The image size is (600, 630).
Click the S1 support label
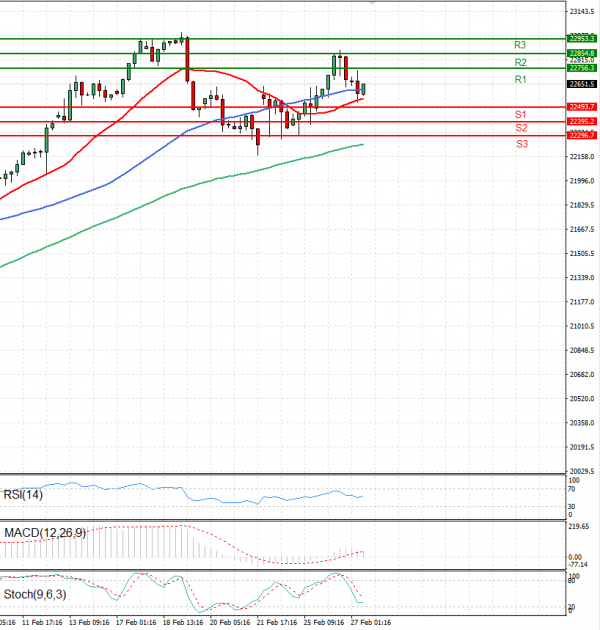point(520,115)
